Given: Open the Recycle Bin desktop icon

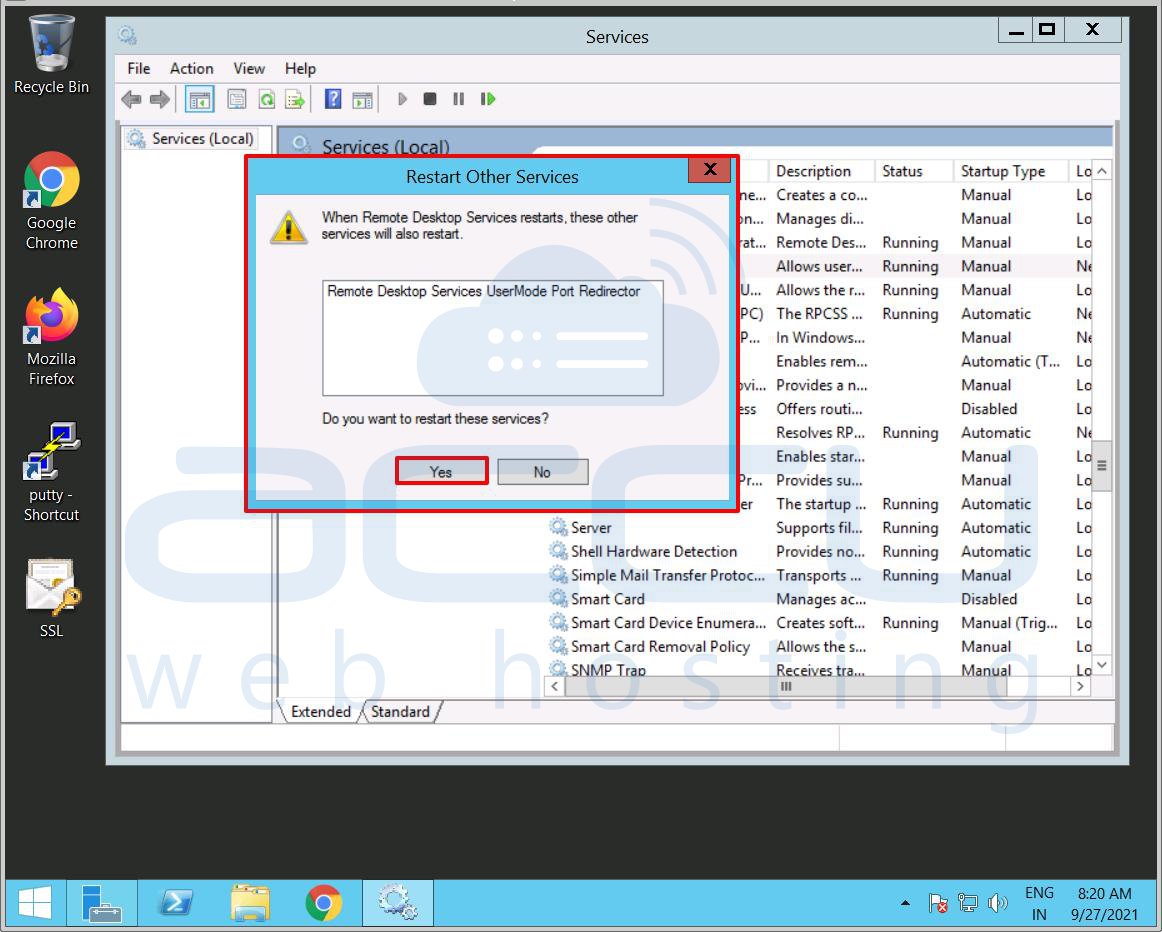Looking at the screenshot, I should tap(51, 55).
